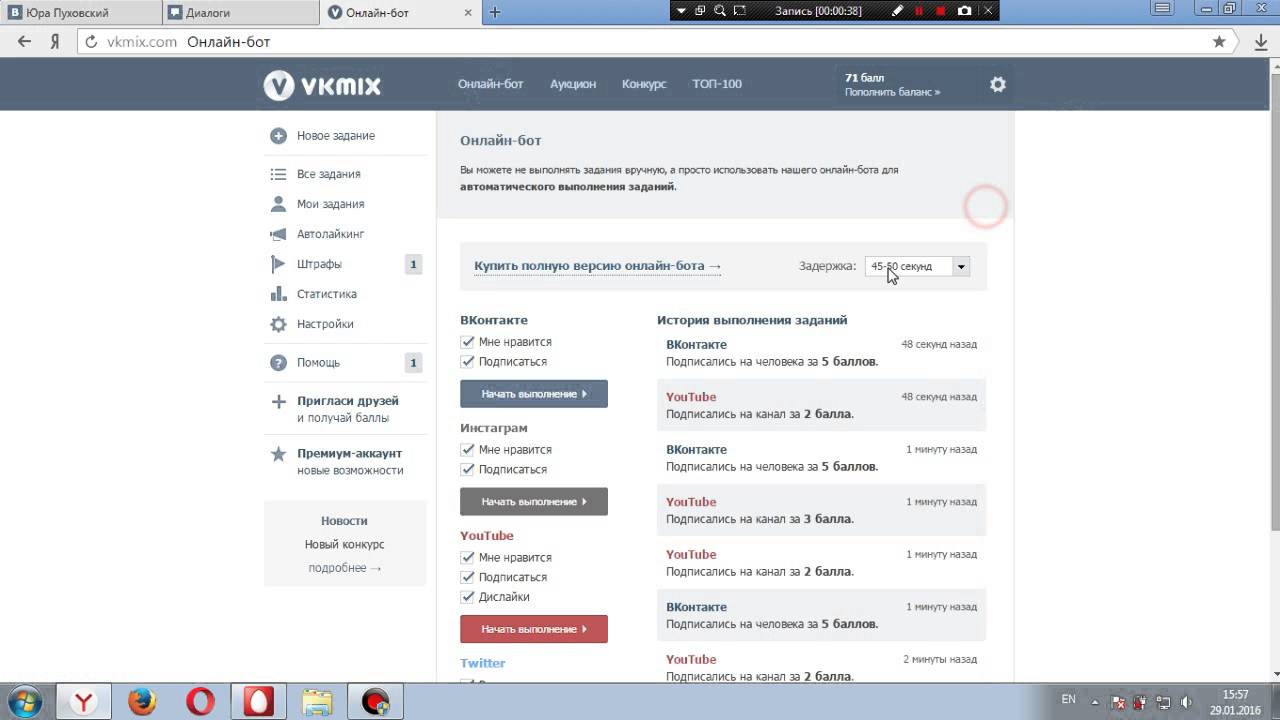Open Онлайн-бот in top navigation
The height and width of the screenshot is (720, 1280).
click(491, 84)
